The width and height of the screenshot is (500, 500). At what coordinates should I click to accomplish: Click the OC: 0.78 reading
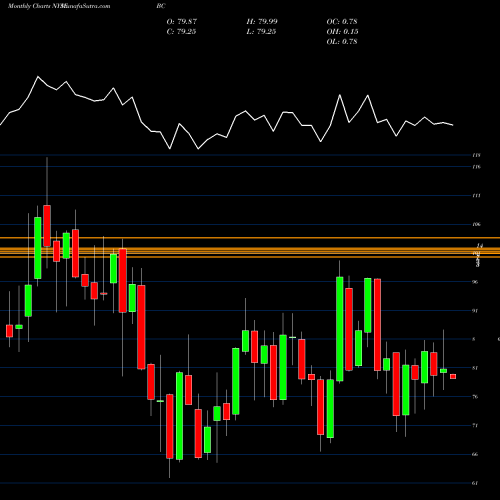(x=342, y=22)
